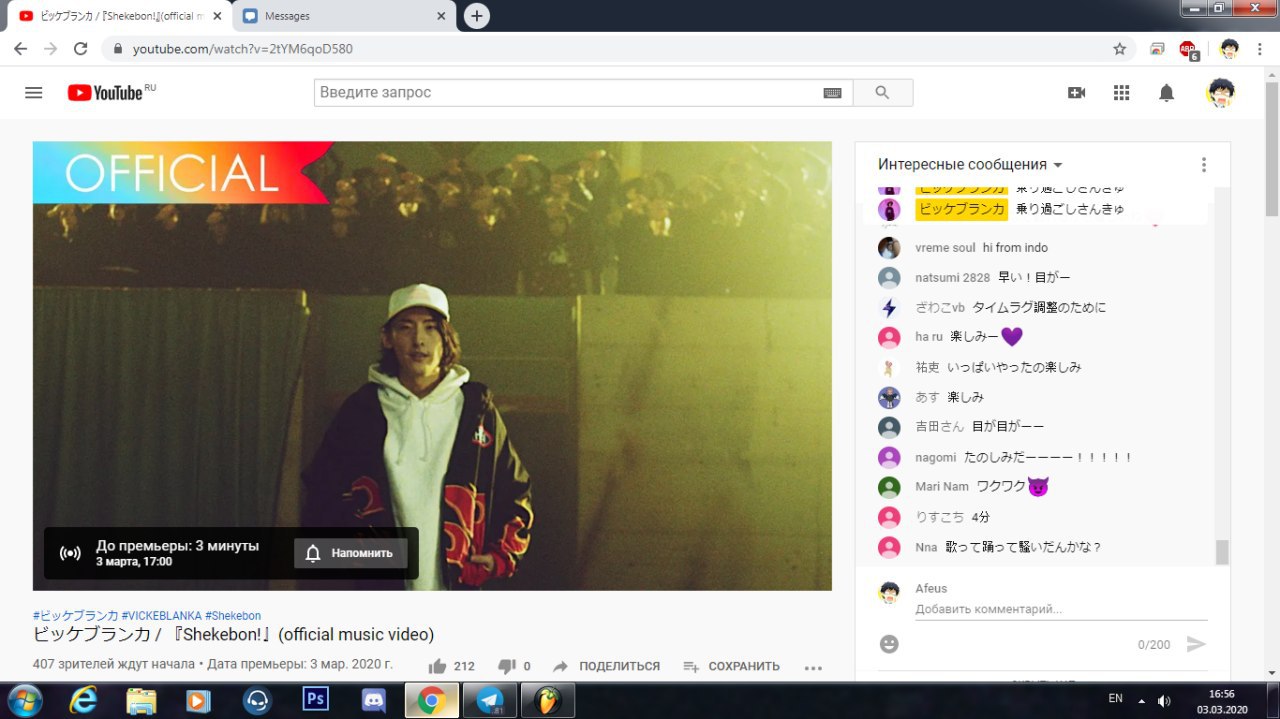This screenshot has width=1280, height=719.
Task: Open the YouTube apps grid icon
Action: click(1121, 92)
